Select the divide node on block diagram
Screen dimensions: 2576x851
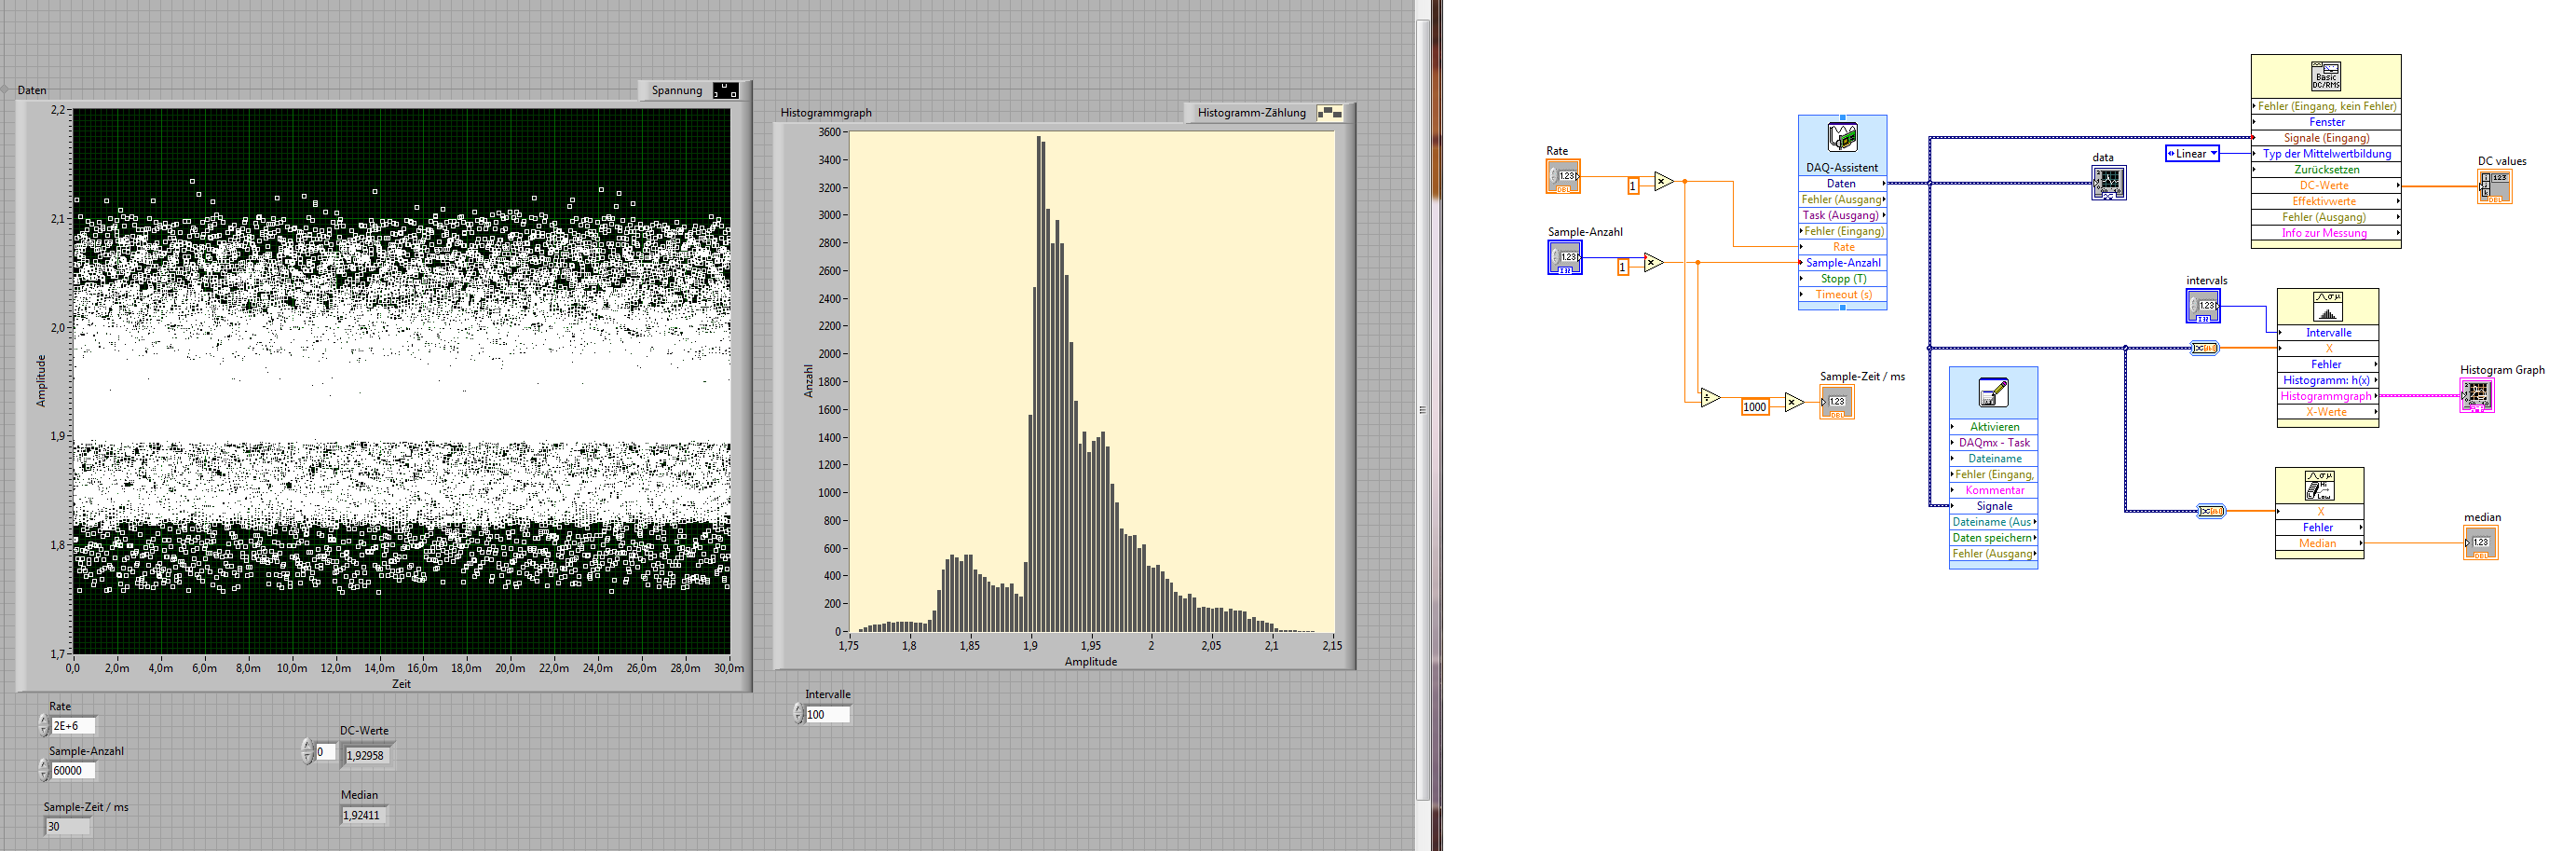(1710, 398)
